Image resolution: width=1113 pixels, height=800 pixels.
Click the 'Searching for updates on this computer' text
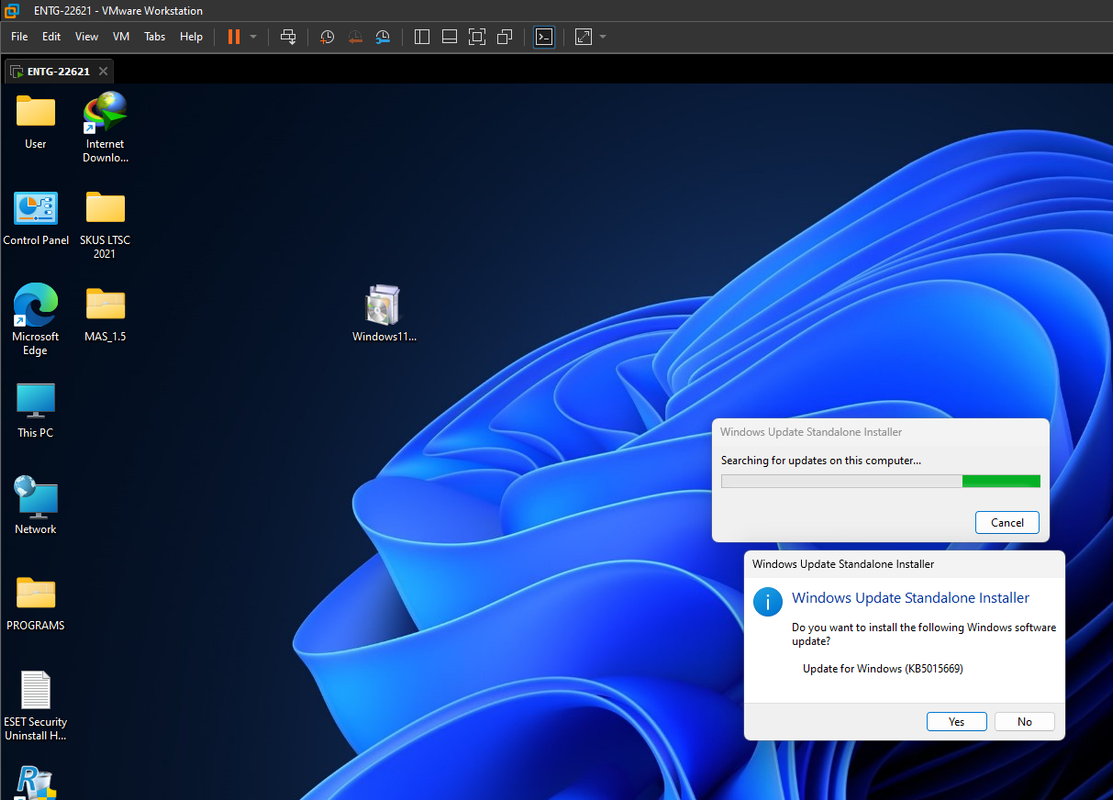pos(821,460)
